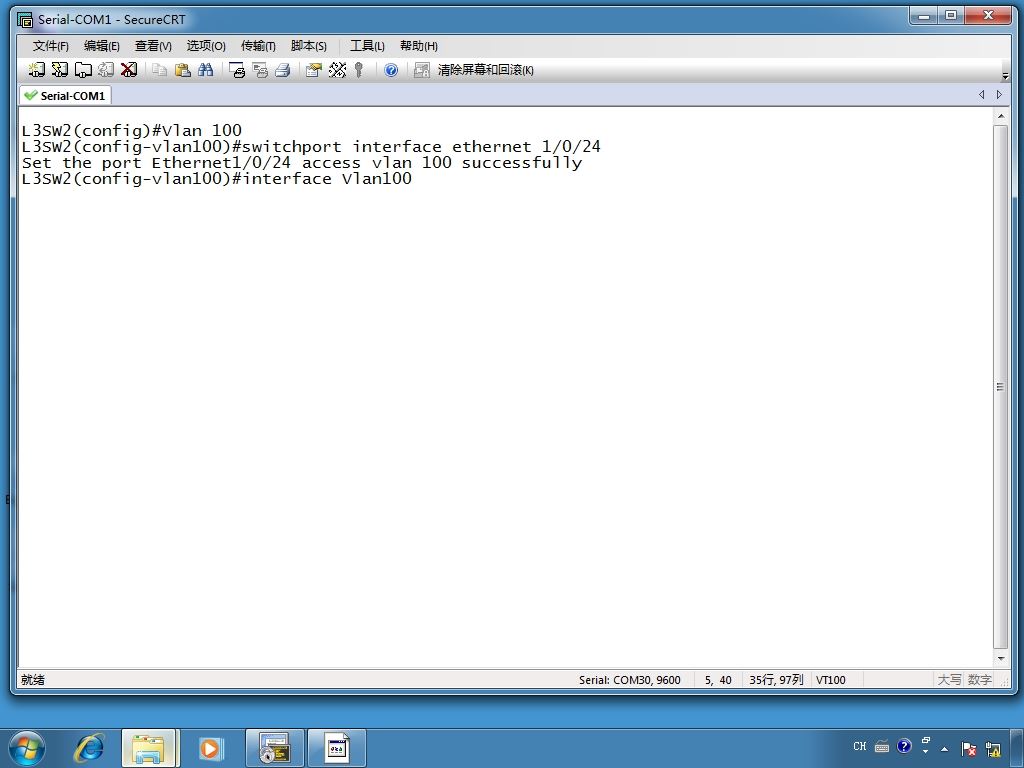Click the tray help question icon
The width and height of the screenshot is (1024, 768).
pos(904,746)
